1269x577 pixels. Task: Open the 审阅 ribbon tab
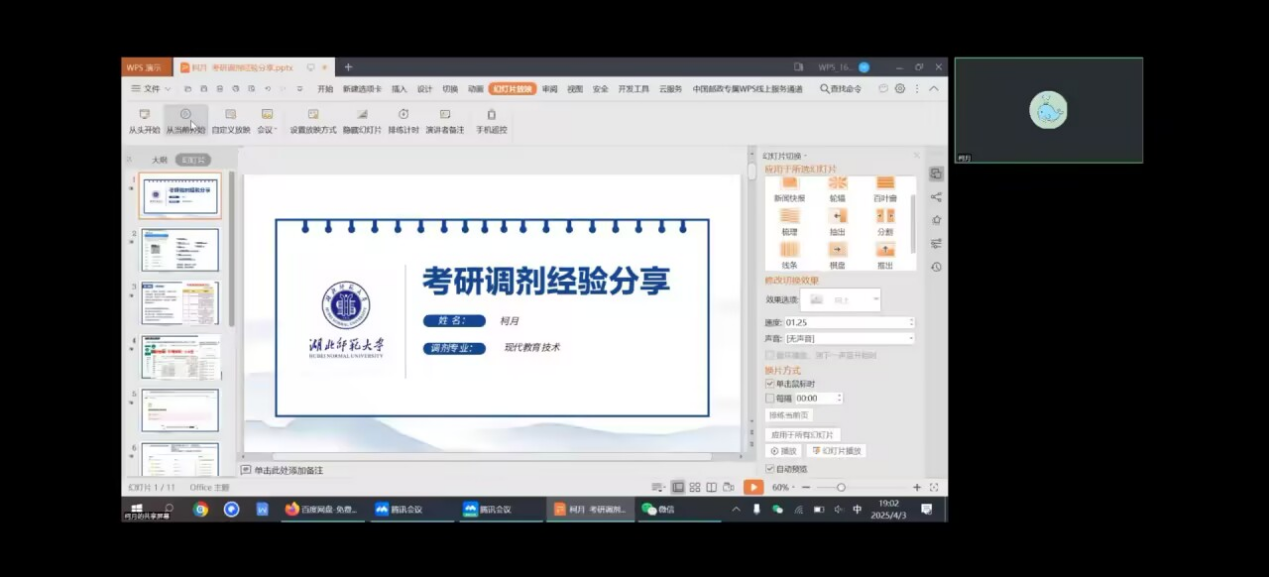[549, 89]
